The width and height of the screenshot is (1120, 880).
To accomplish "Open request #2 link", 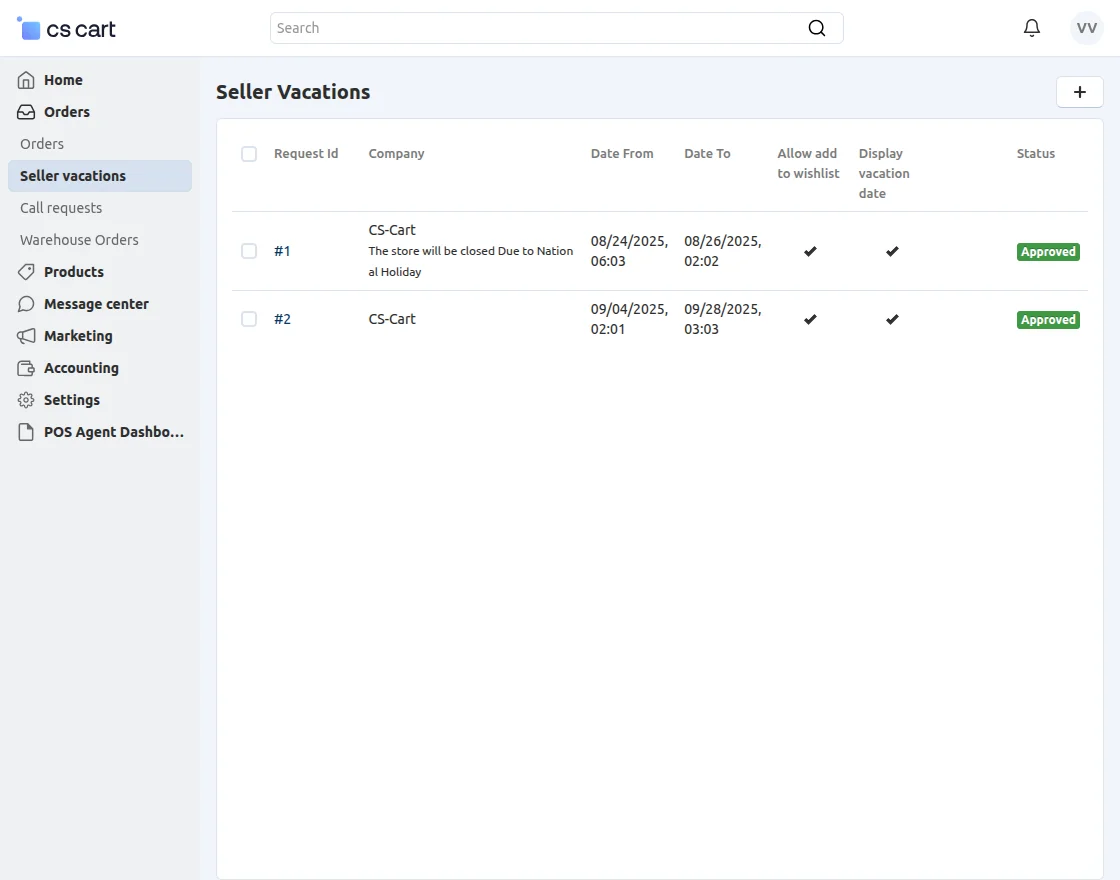I will tap(282, 319).
